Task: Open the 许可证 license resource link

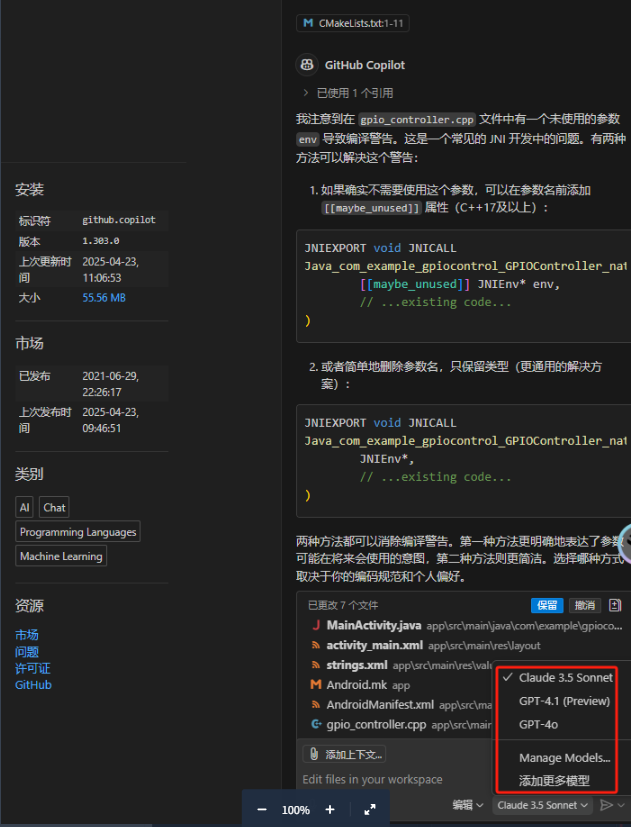Action: pyautogui.click(x=33, y=668)
